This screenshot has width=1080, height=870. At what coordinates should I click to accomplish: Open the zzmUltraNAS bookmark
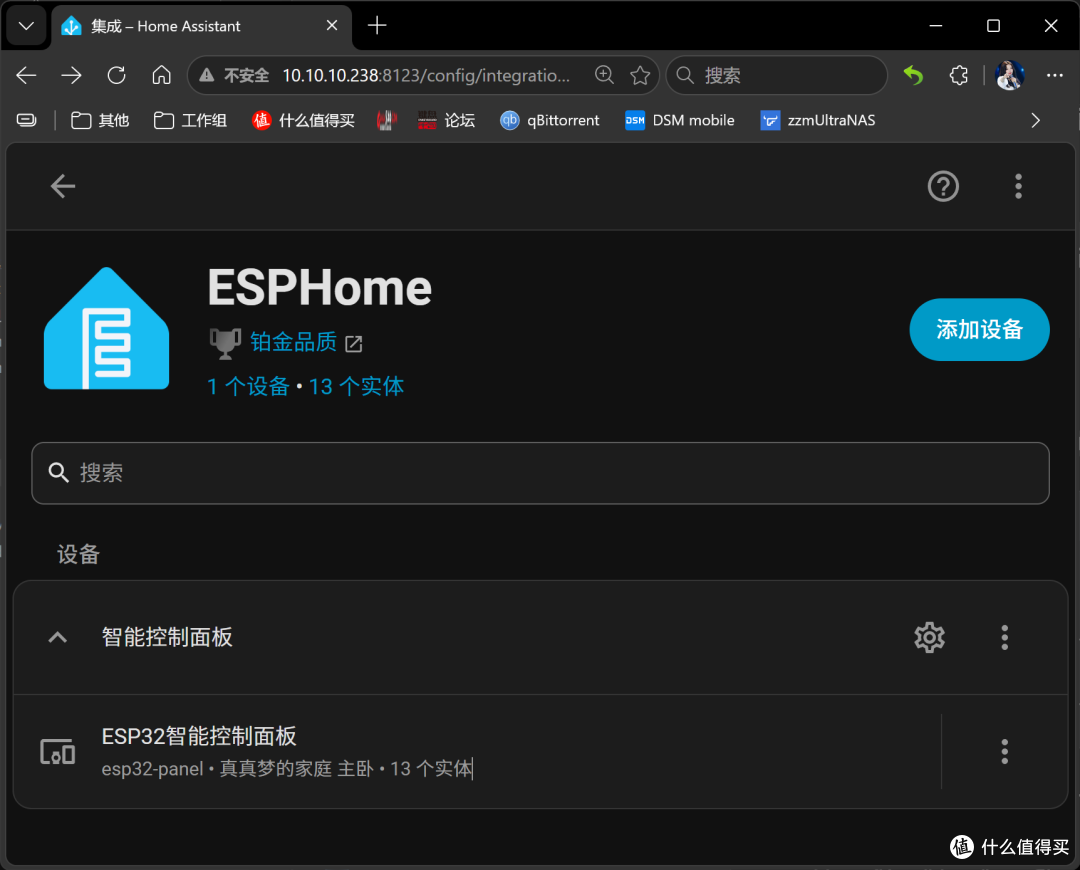[818, 121]
